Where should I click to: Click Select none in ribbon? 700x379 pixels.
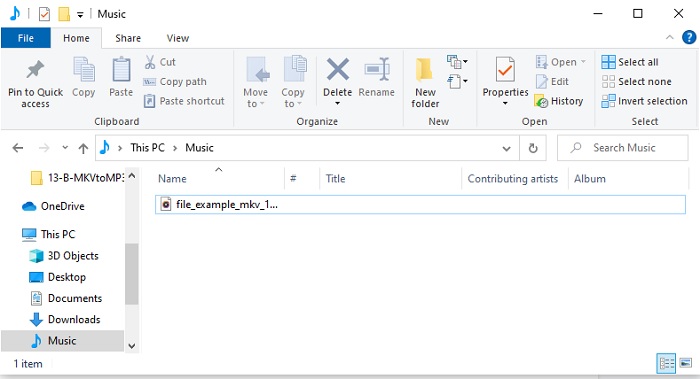coord(637,82)
